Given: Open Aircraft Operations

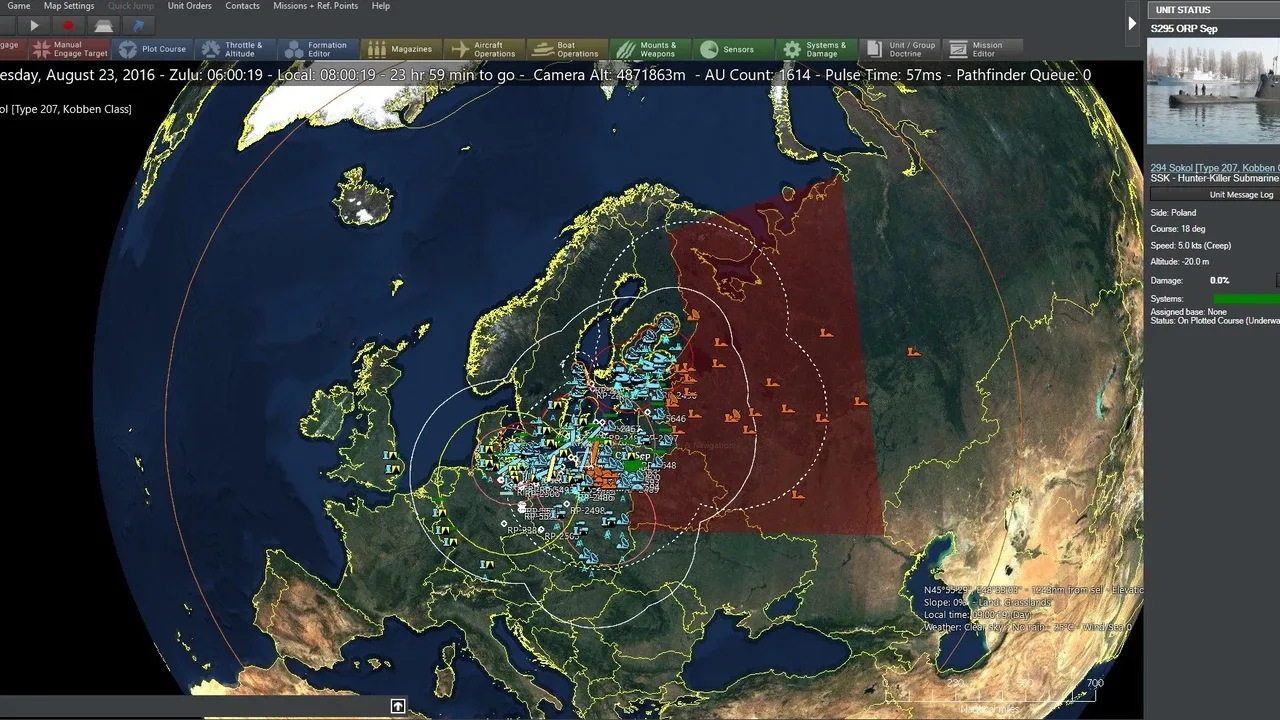Looking at the screenshot, I should coord(482,49).
